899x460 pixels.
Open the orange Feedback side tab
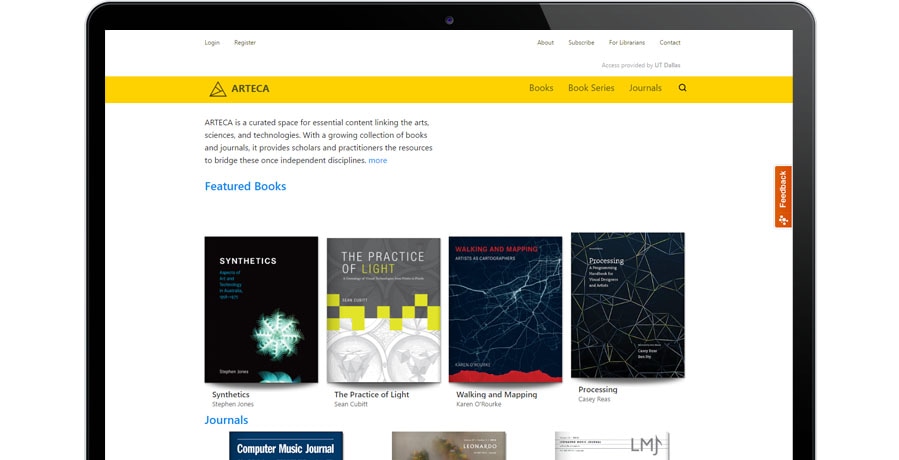[x=783, y=197]
